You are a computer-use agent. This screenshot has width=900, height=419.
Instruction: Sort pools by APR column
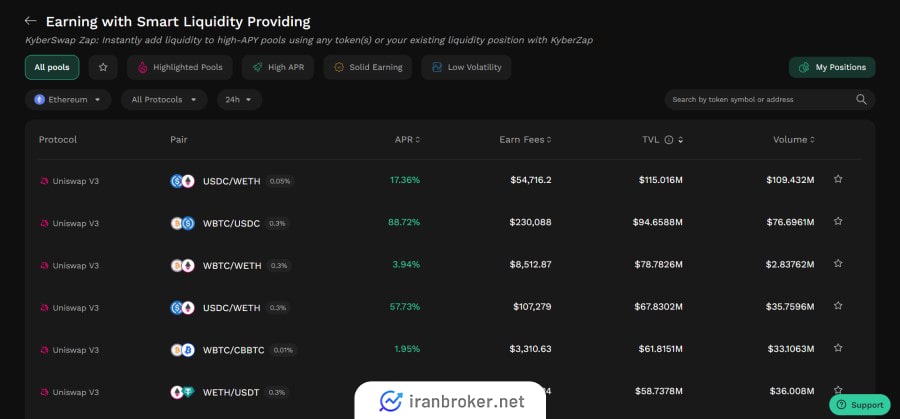point(407,140)
